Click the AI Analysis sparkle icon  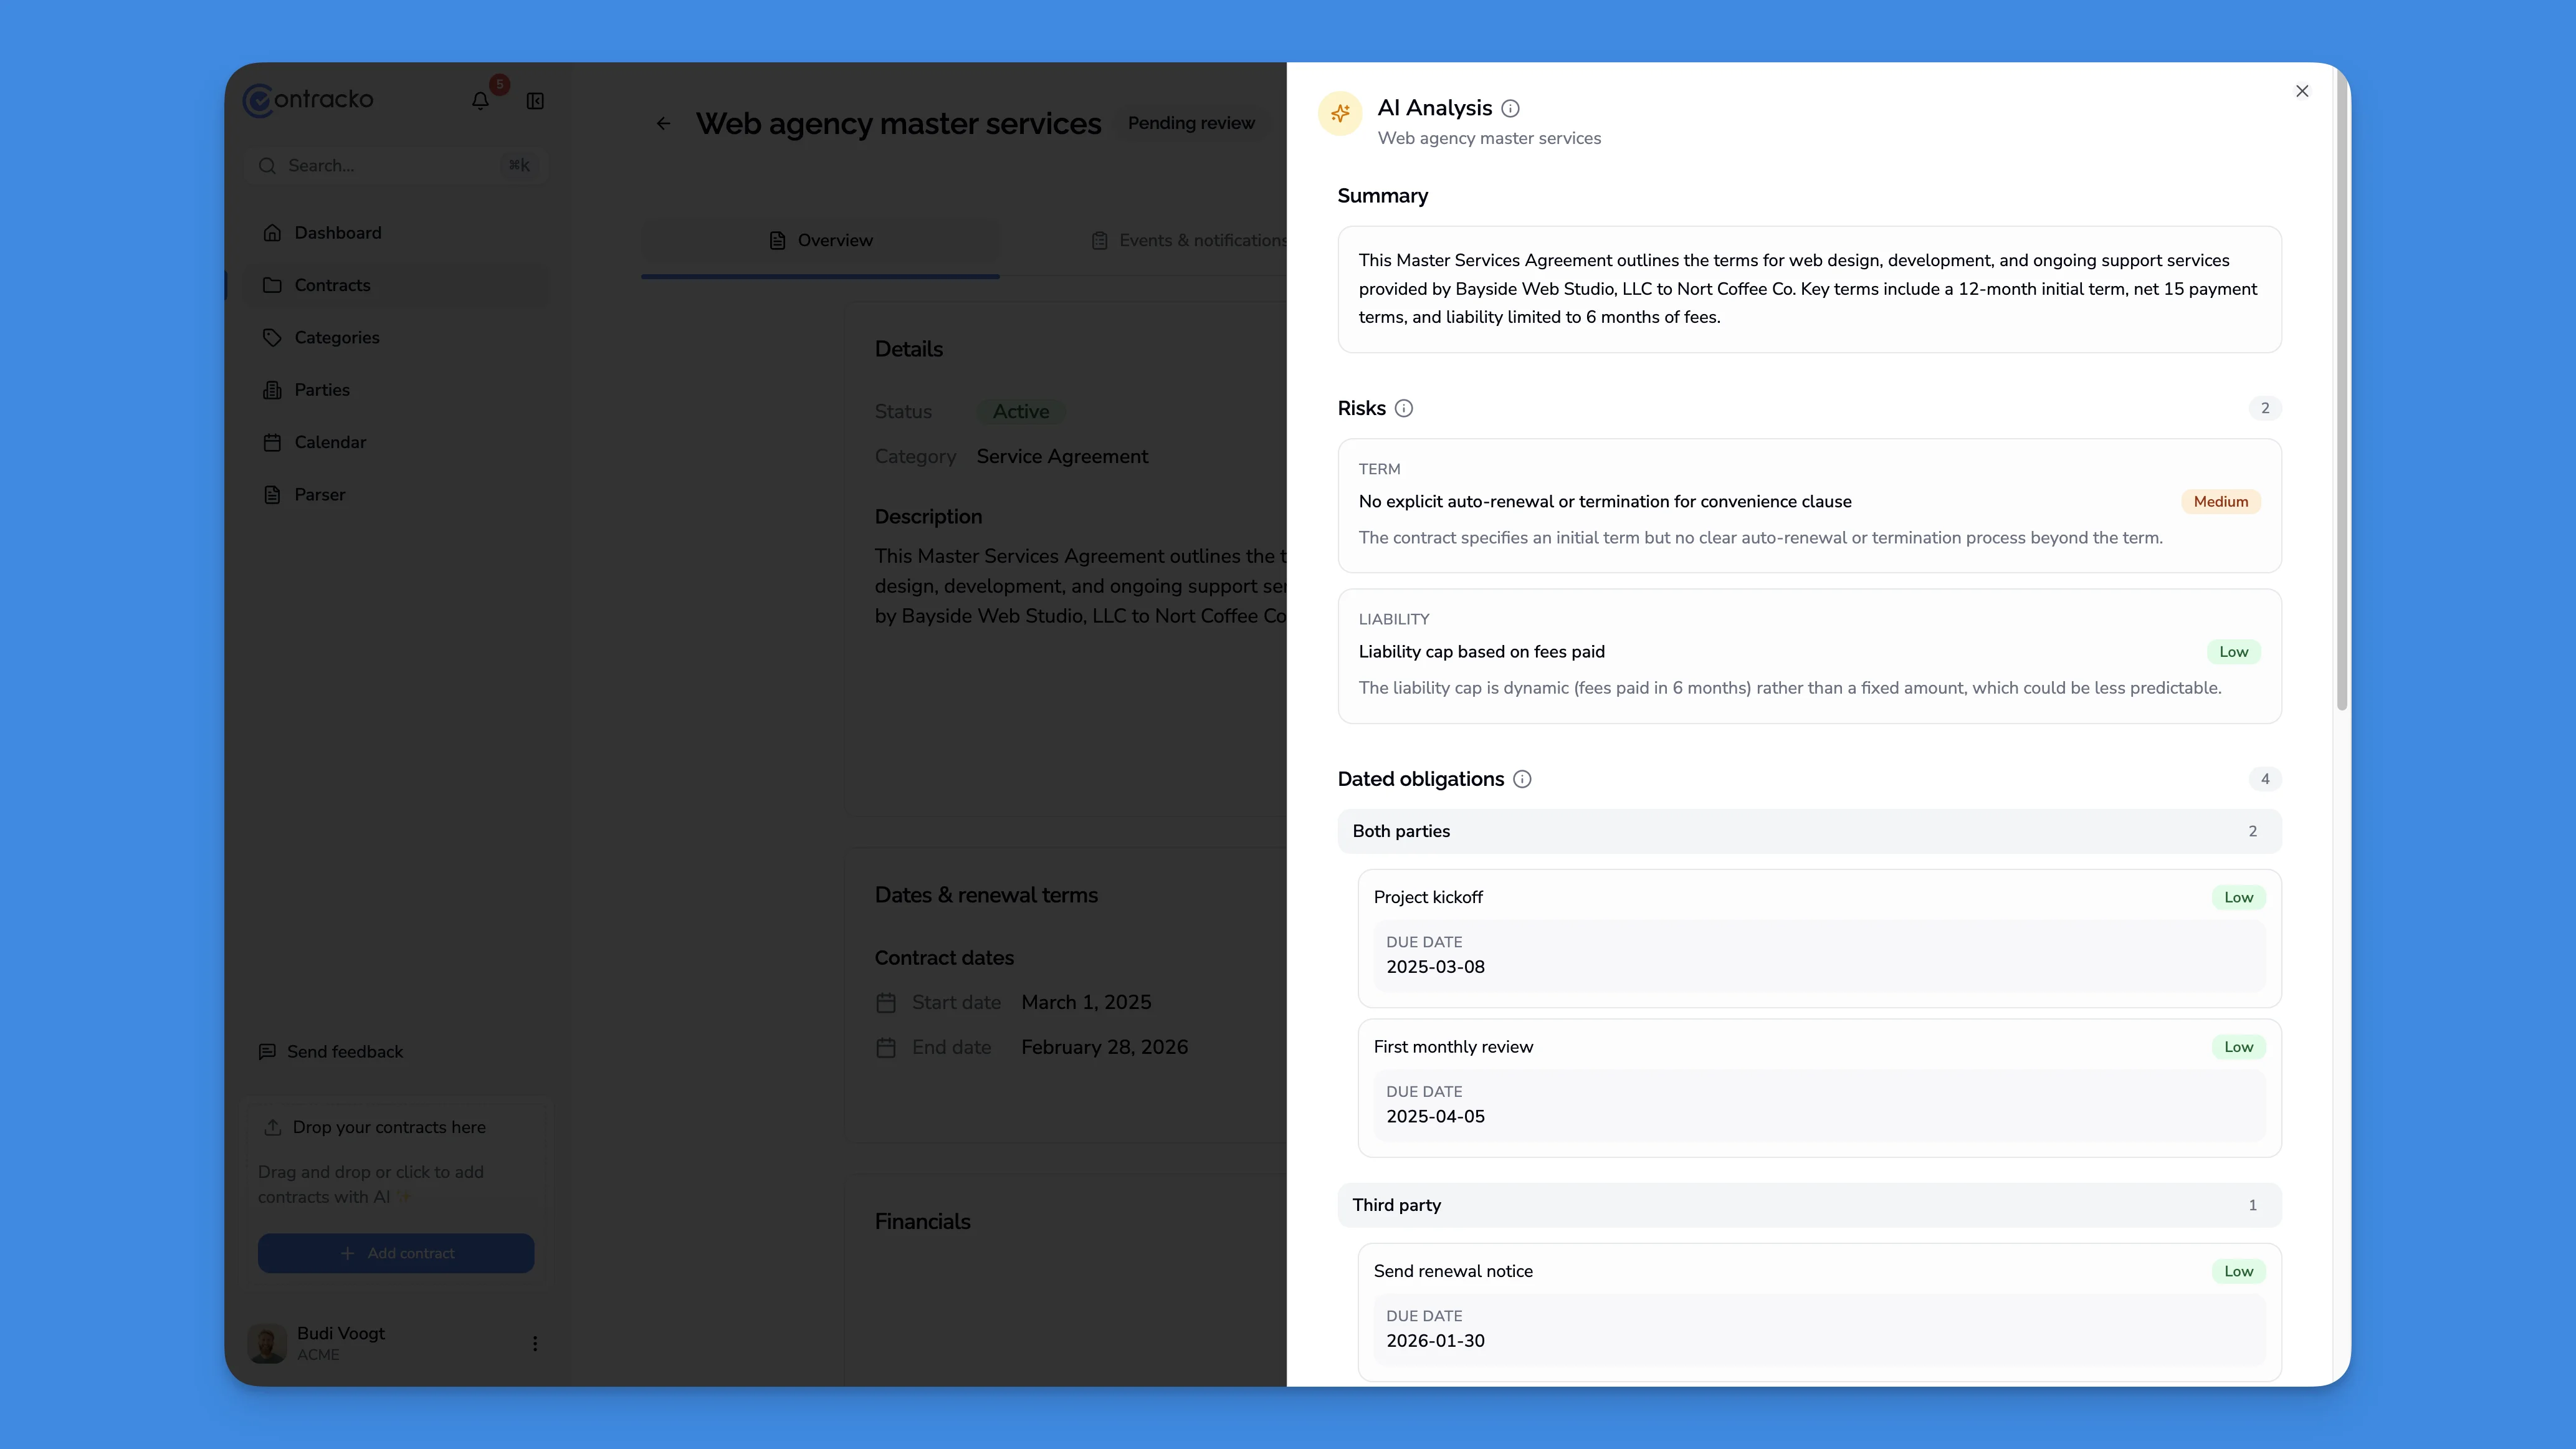[x=1340, y=113]
